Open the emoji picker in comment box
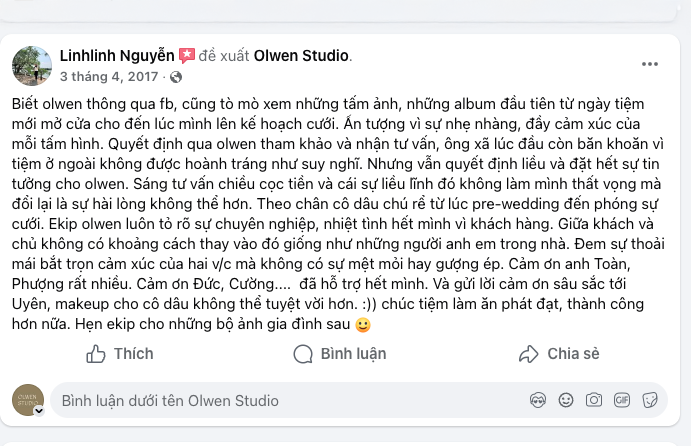This screenshot has width=691, height=446. [566, 401]
